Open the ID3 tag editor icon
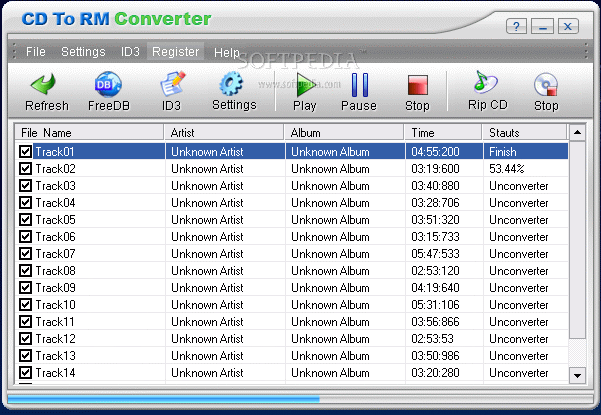The image size is (601, 415). (x=172, y=84)
